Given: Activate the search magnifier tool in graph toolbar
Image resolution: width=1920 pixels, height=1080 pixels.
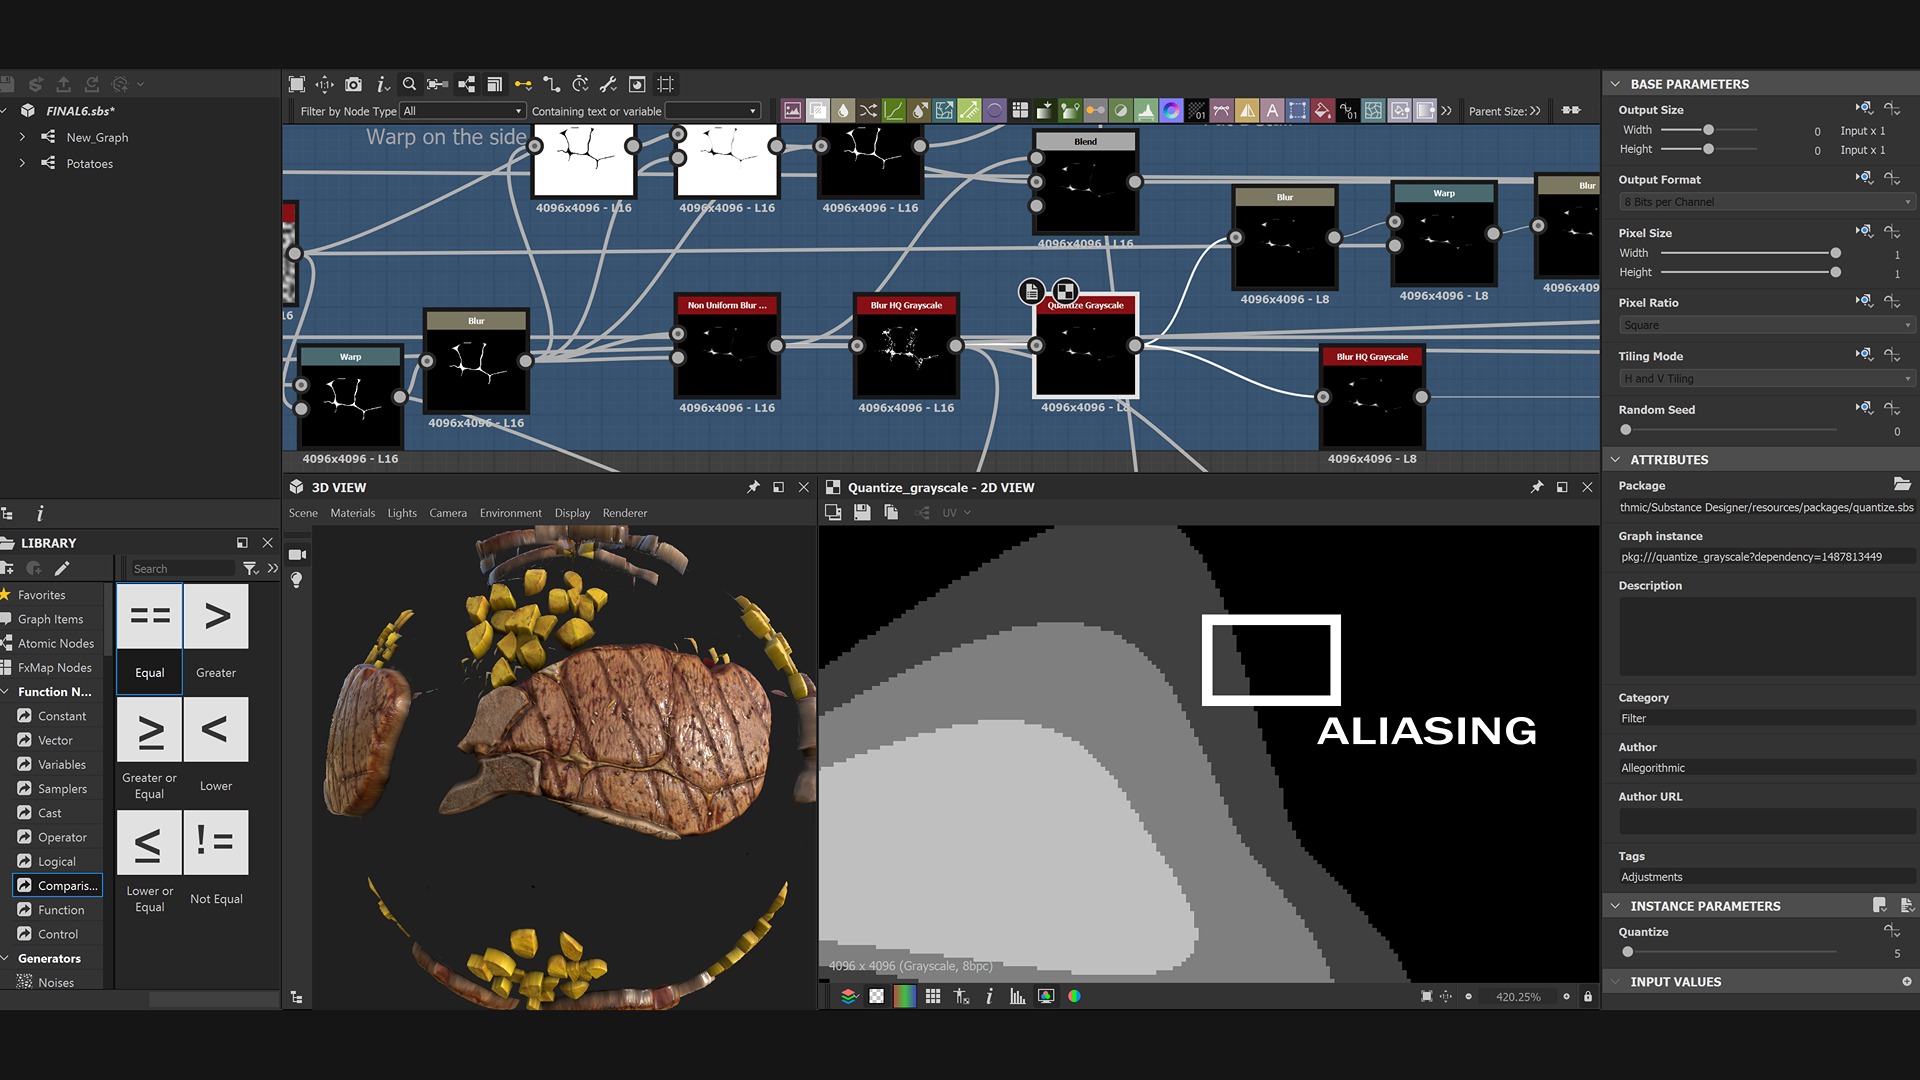Looking at the screenshot, I should point(409,84).
